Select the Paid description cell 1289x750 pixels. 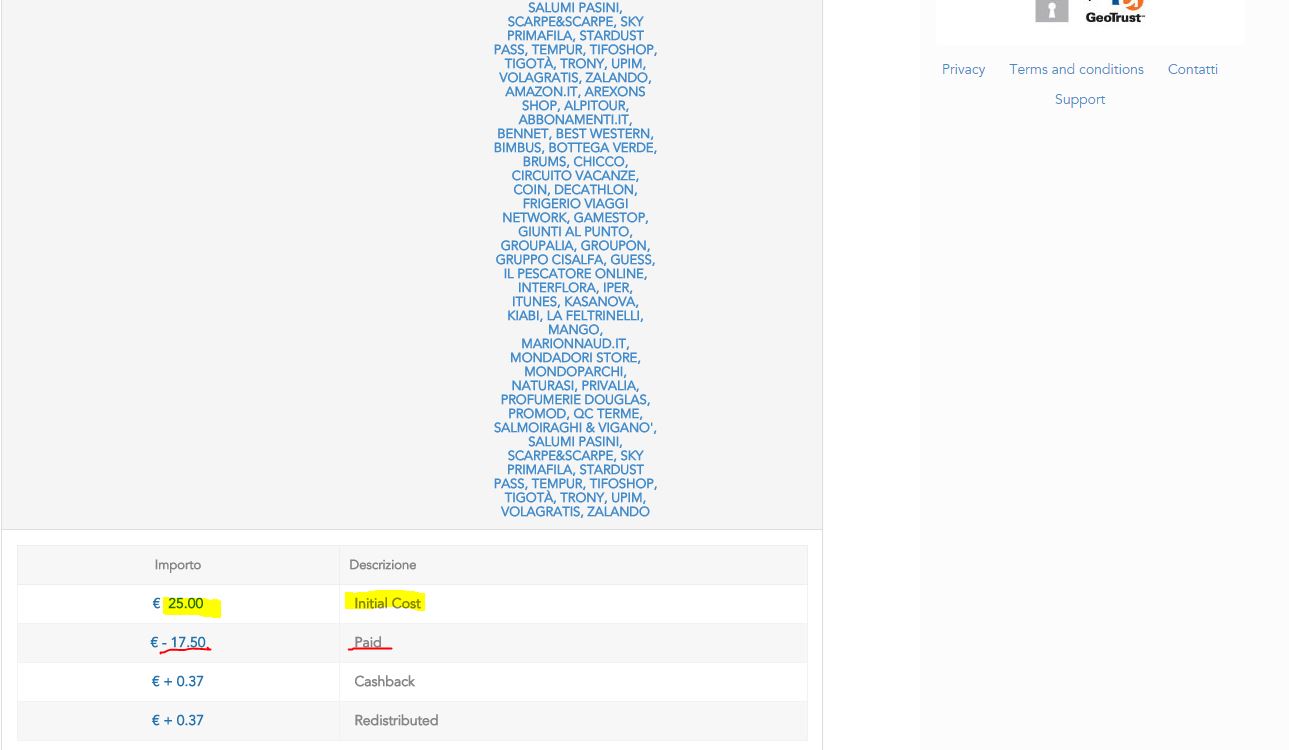click(573, 643)
